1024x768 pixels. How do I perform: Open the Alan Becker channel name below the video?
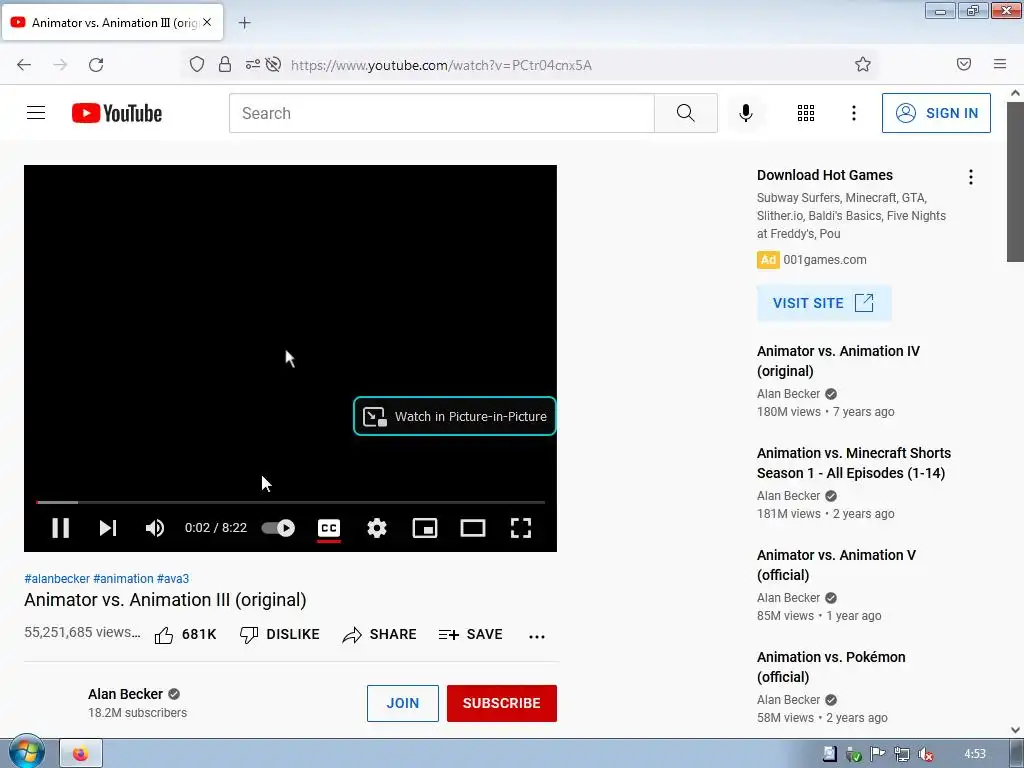[x=125, y=694]
